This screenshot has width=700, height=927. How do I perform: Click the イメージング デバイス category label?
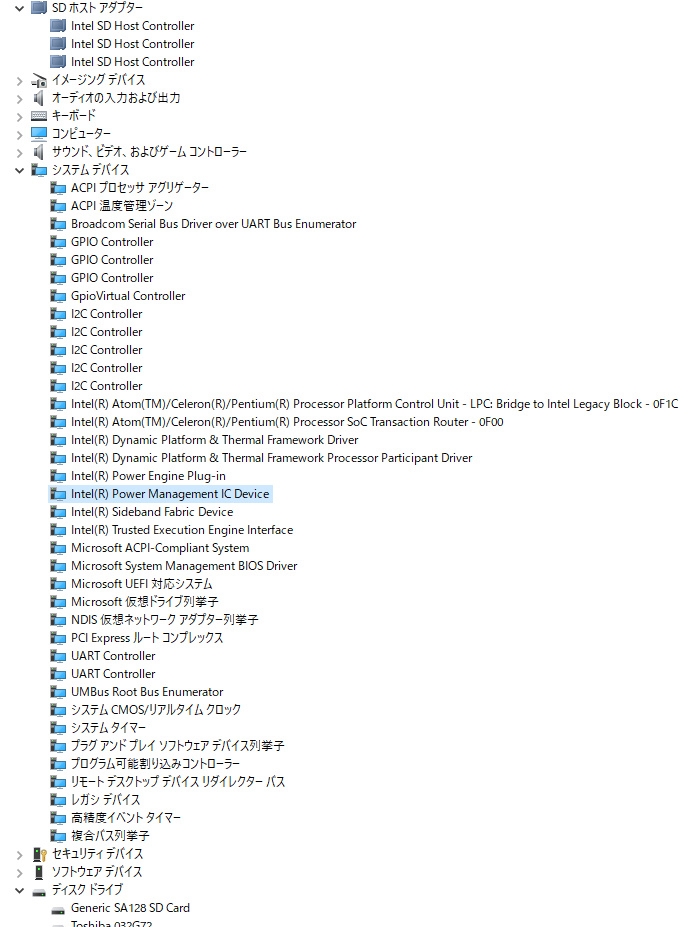[x=98, y=80]
